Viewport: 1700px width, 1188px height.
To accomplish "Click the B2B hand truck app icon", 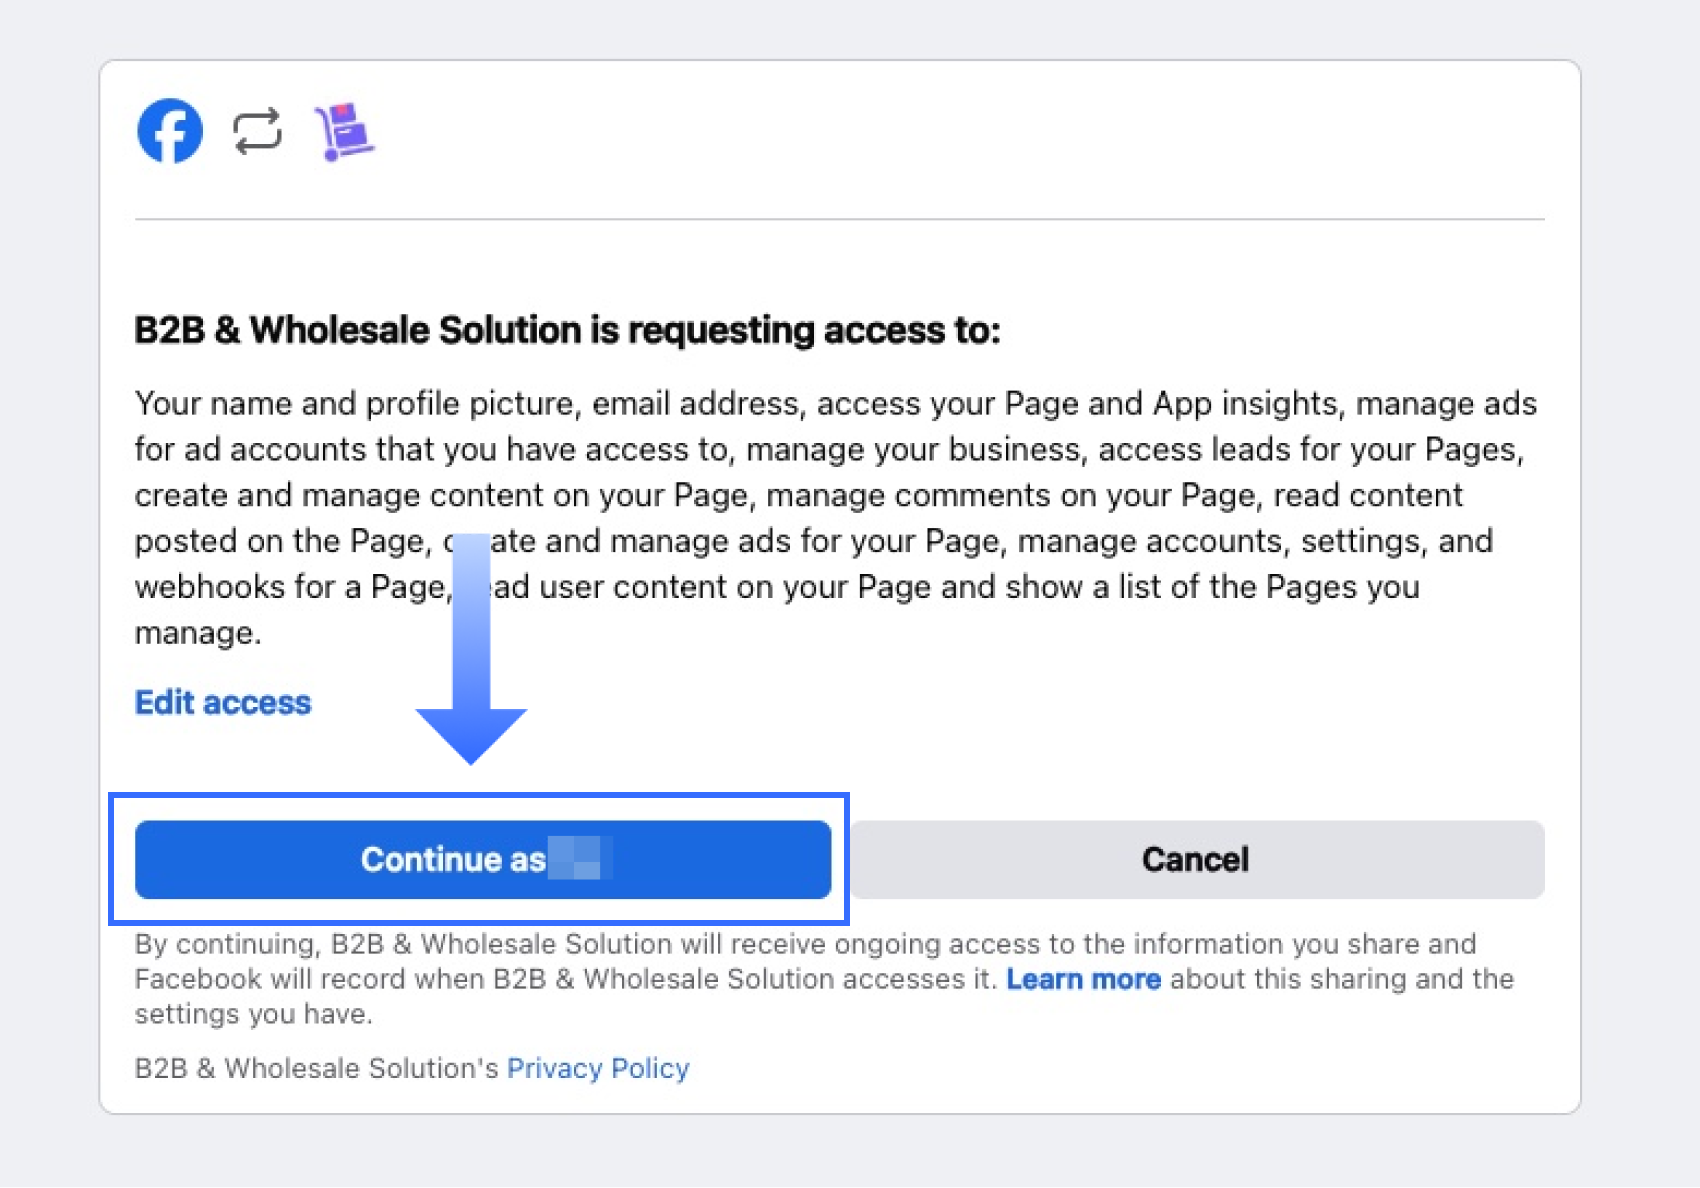I will point(343,131).
